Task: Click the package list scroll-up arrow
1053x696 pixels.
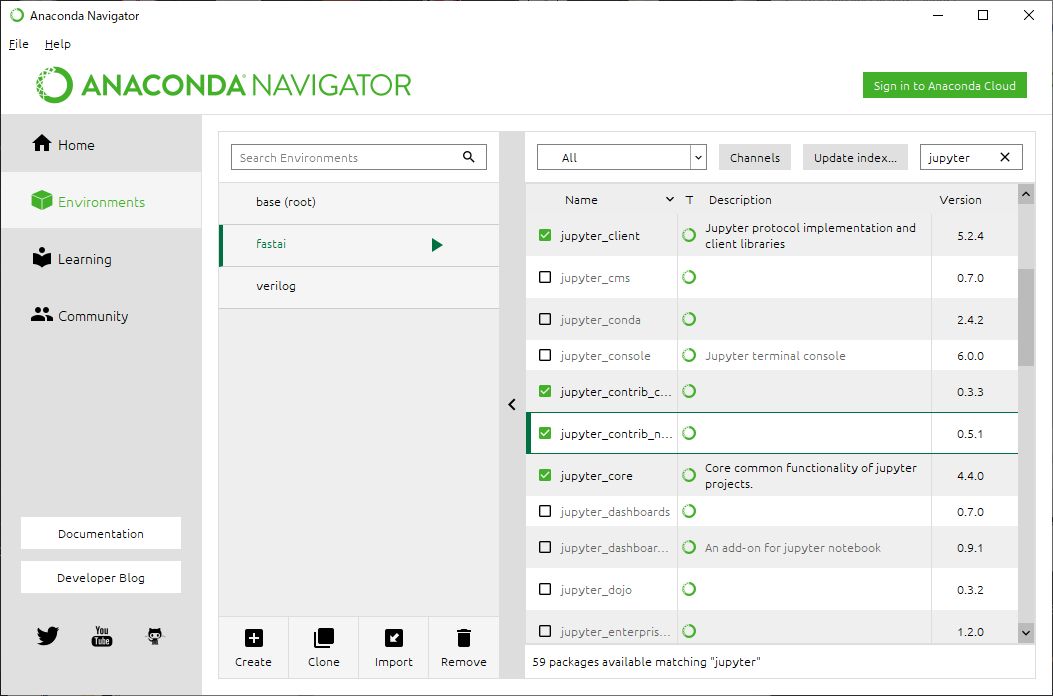Action: pos(1025,194)
